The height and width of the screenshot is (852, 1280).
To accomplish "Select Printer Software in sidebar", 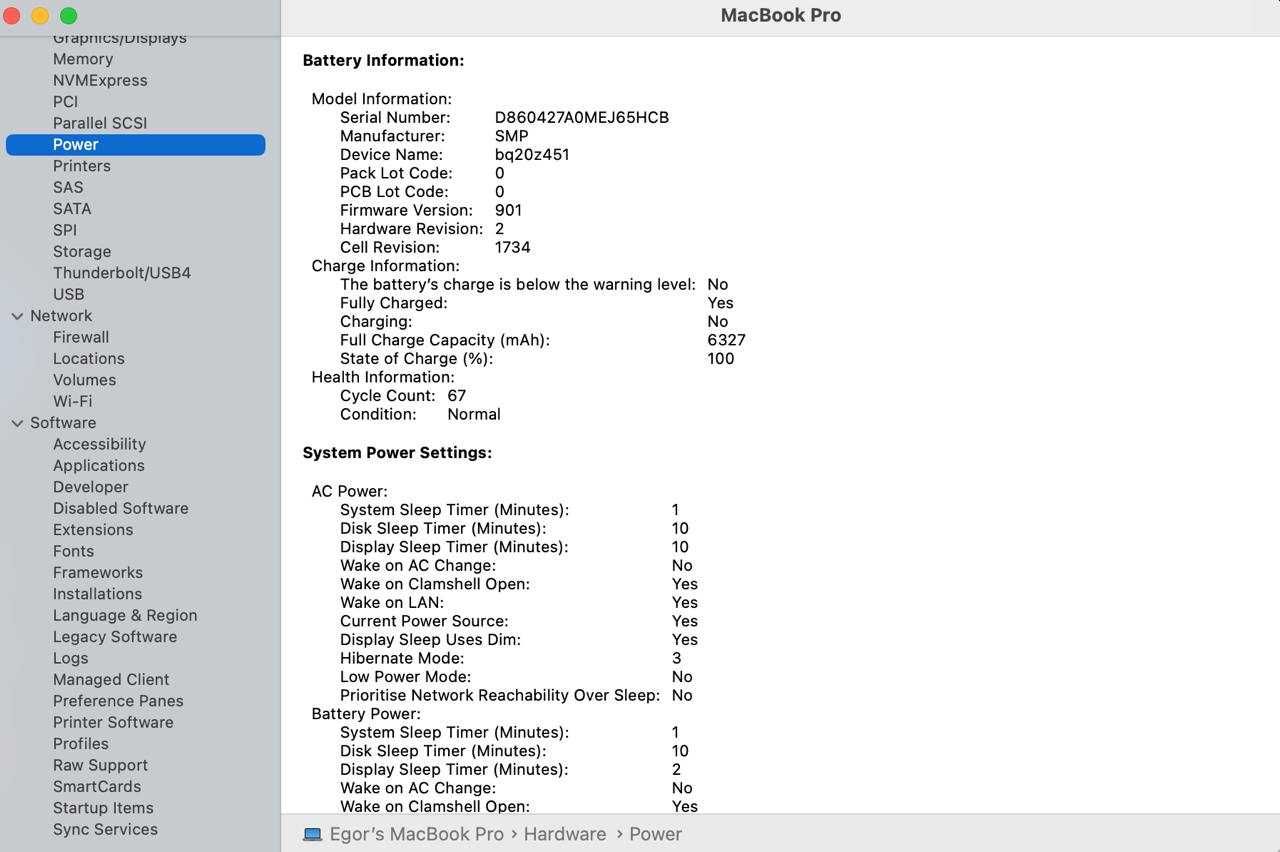I will pyautogui.click(x=113, y=723).
